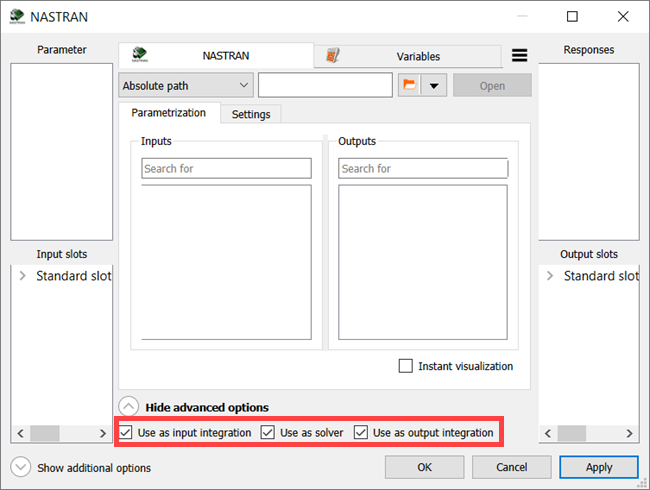Click the hamburger menu icon
Screen dimensions: 650x490
click(x=519, y=55)
